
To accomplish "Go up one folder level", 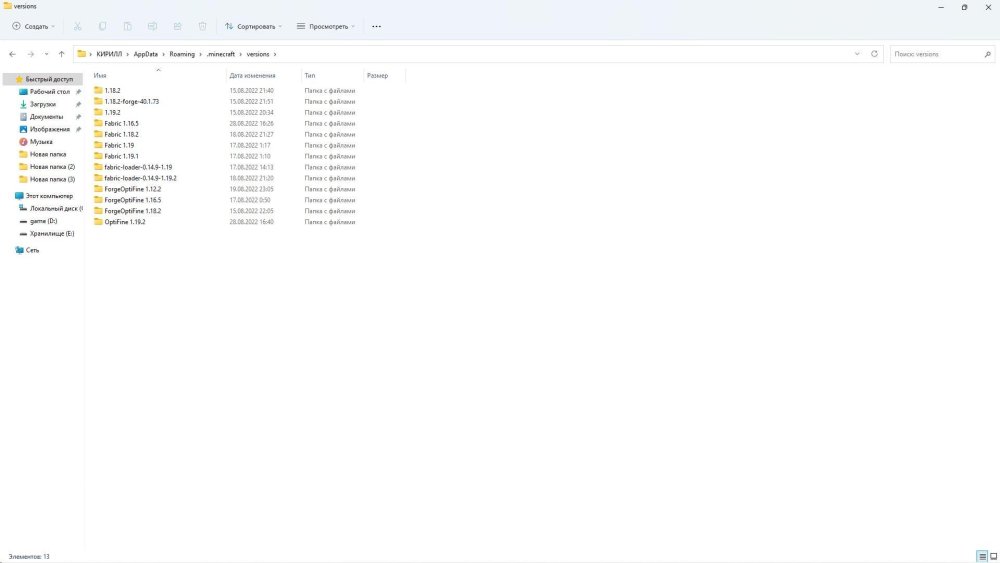I will tap(61, 54).
